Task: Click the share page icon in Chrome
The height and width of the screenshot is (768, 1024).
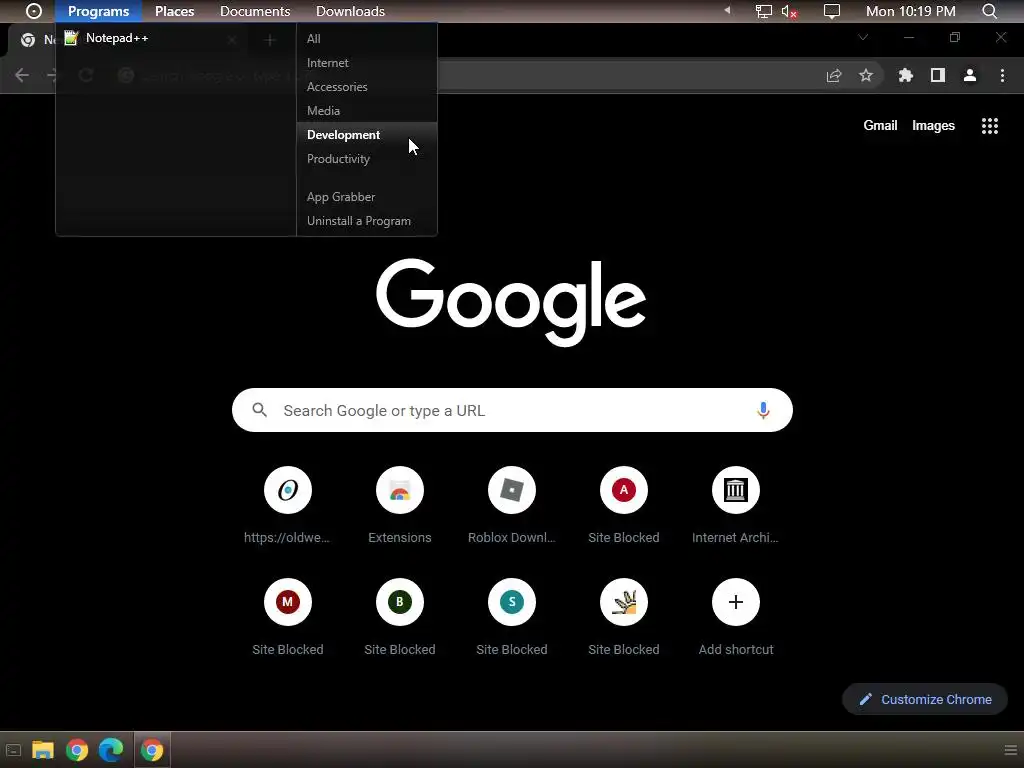Action: [x=834, y=75]
